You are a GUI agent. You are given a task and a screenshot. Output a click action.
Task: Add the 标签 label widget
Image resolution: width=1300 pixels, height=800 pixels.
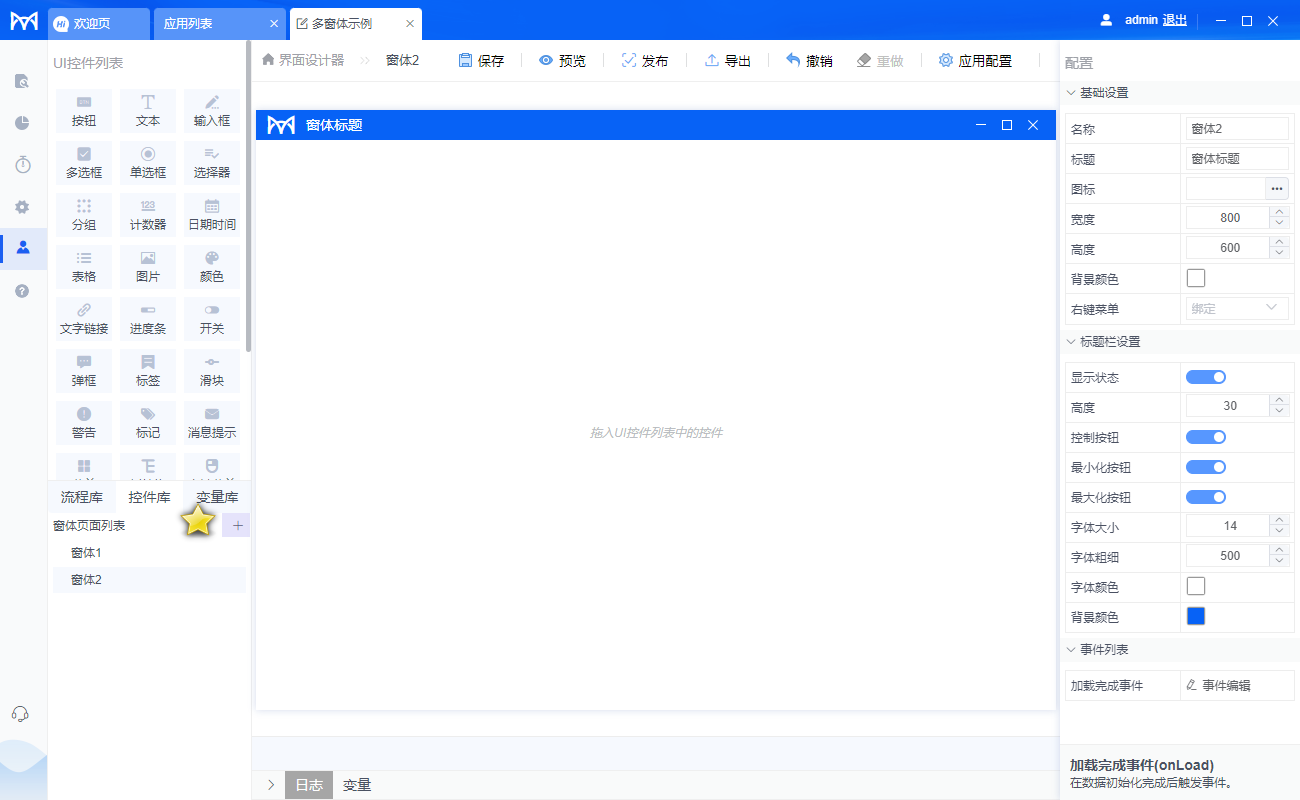148,371
